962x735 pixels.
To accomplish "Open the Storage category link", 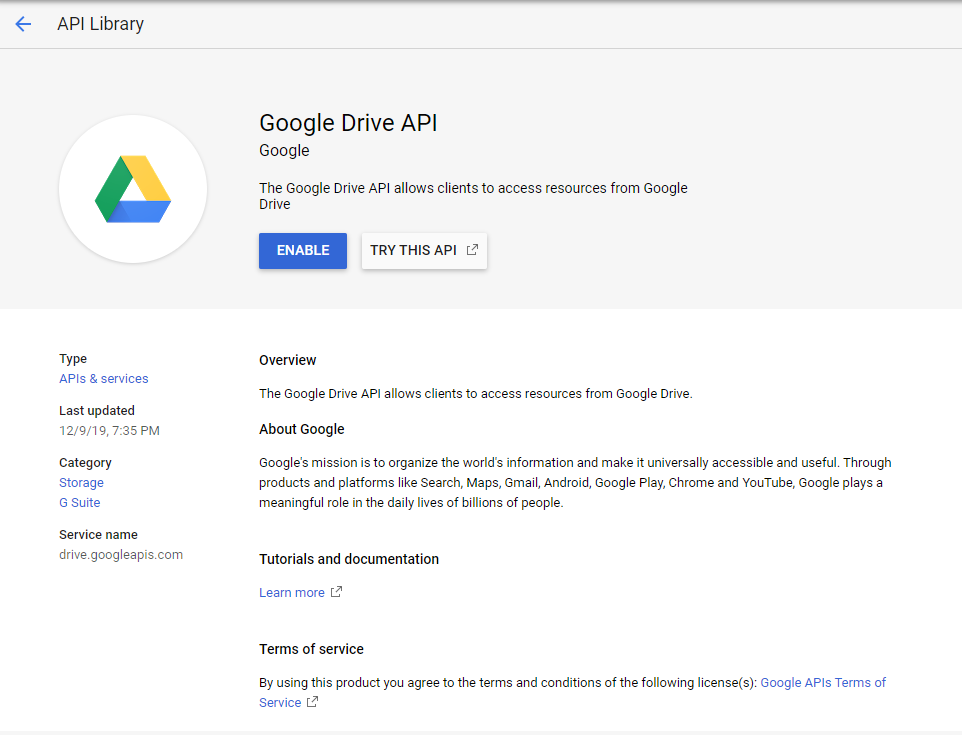I will pos(81,483).
